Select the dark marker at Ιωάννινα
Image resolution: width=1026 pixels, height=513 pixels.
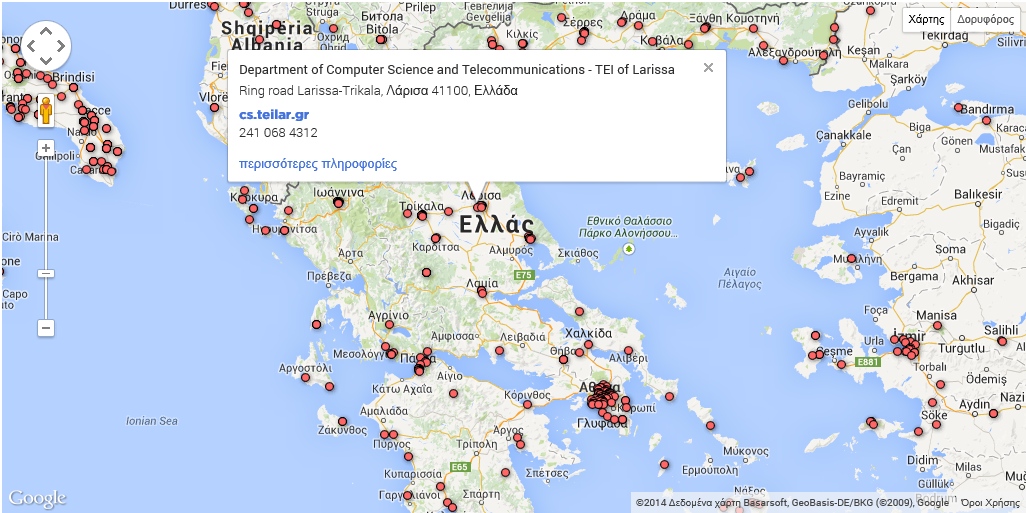[x=338, y=203]
